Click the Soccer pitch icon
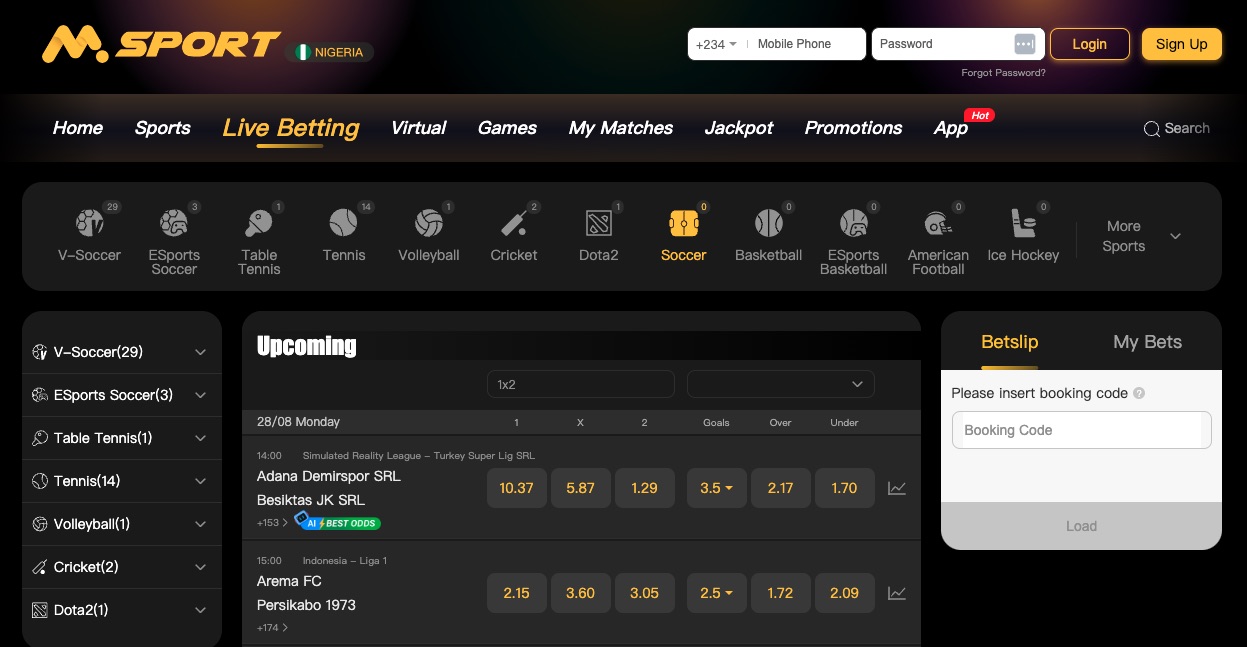Viewport: 1247px width, 647px height. 684,222
